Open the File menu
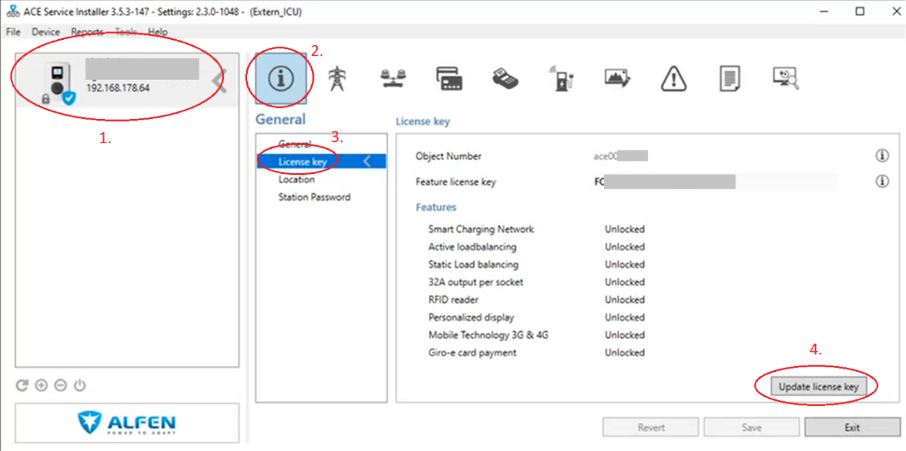Viewport: 906px width, 451px height. click(13, 32)
